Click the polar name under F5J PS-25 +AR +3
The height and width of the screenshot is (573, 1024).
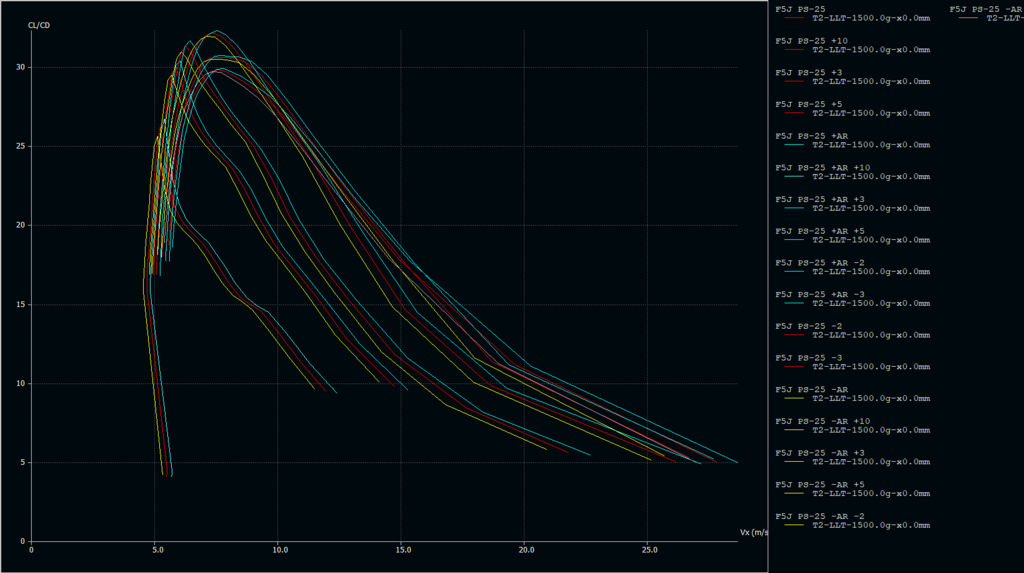tap(870, 208)
